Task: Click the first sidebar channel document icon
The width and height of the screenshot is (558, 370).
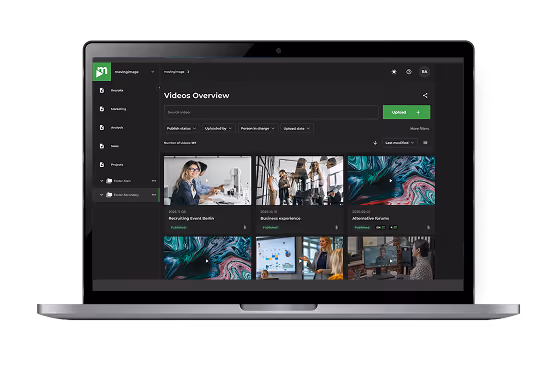Action: (102, 90)
